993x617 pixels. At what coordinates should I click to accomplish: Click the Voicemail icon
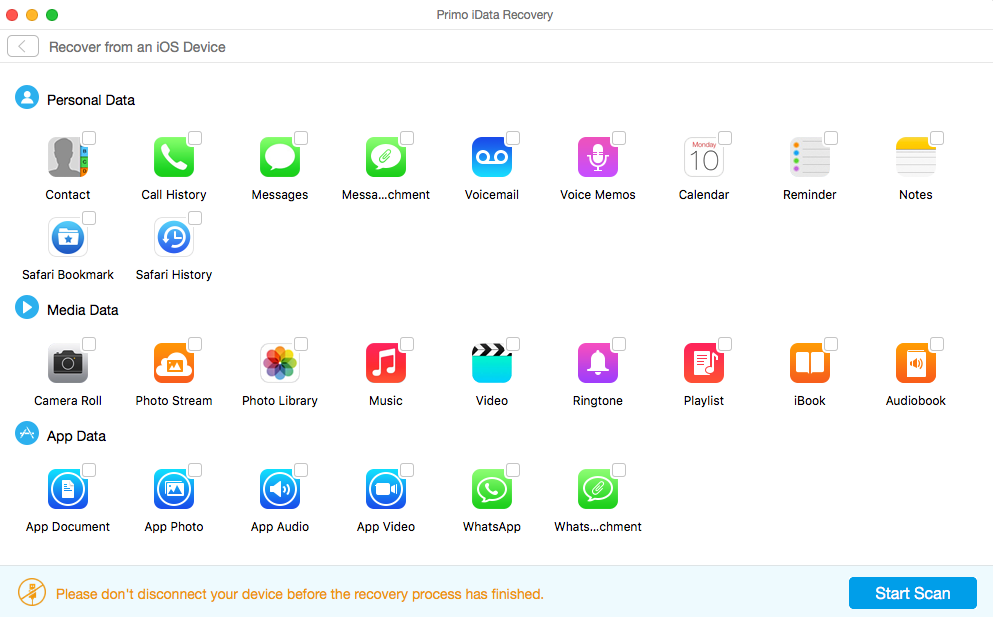491,157
